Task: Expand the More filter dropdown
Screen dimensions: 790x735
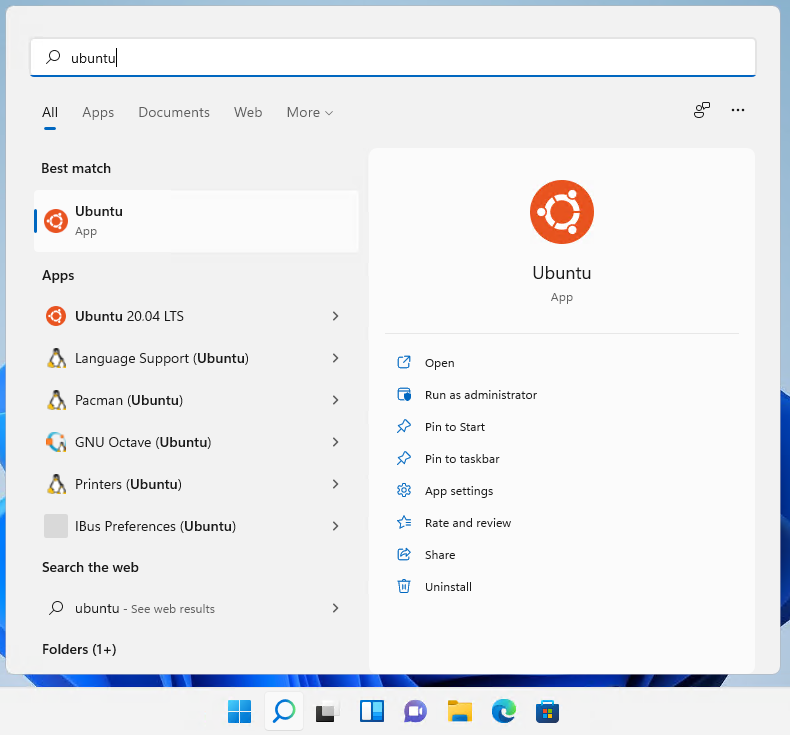Action: coord(309,113)
